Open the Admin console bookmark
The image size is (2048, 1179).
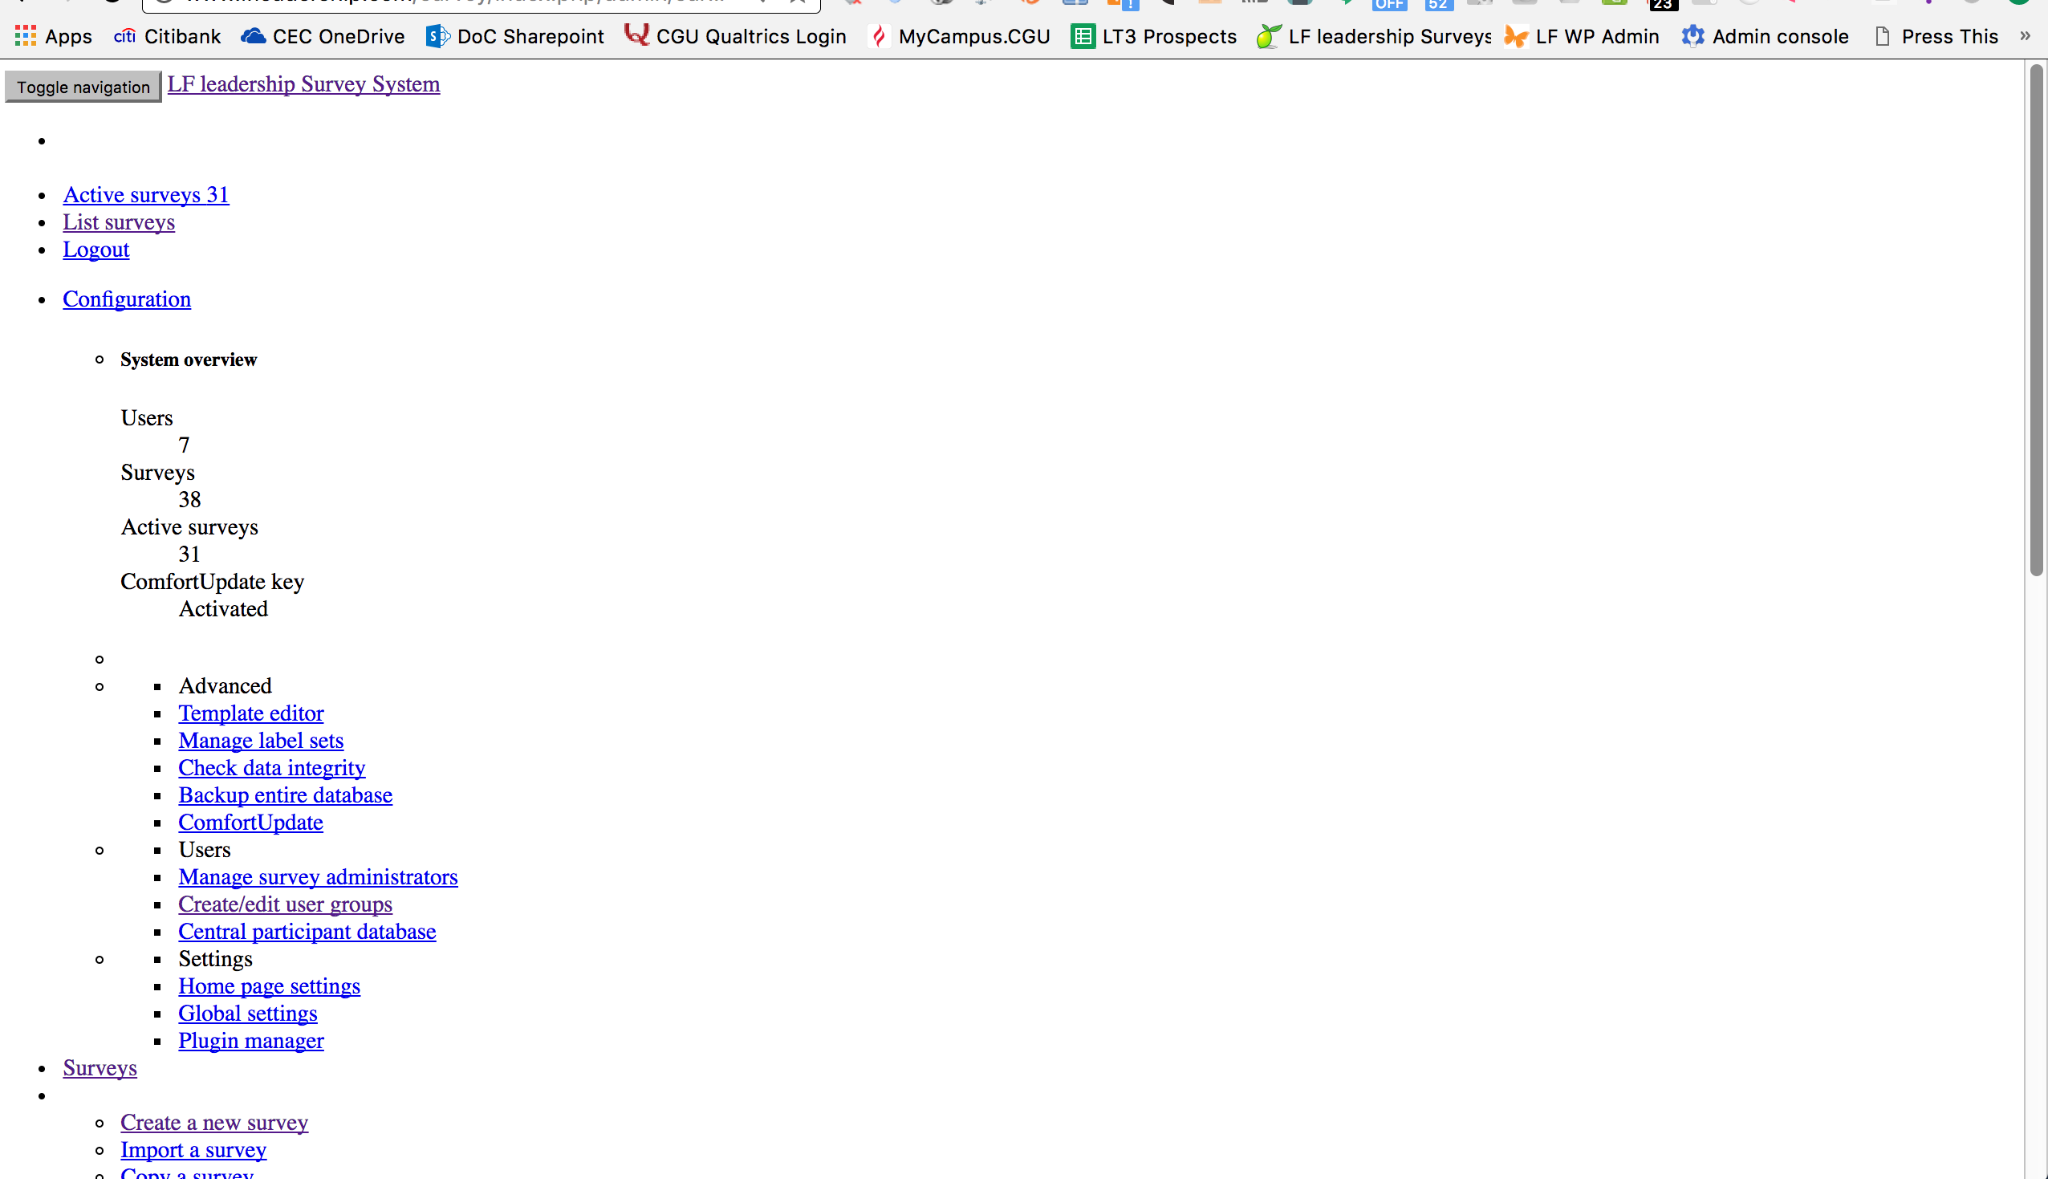tap(1765, 37)
